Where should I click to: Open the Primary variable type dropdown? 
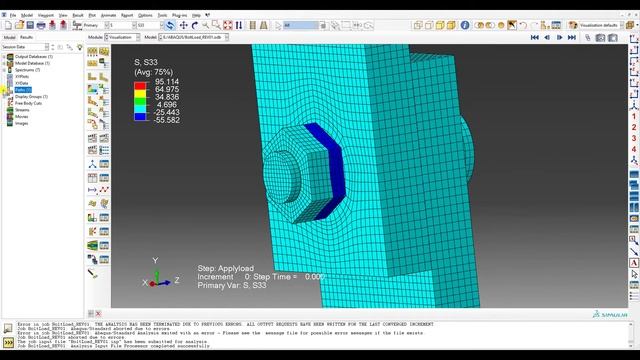point(96,25)
